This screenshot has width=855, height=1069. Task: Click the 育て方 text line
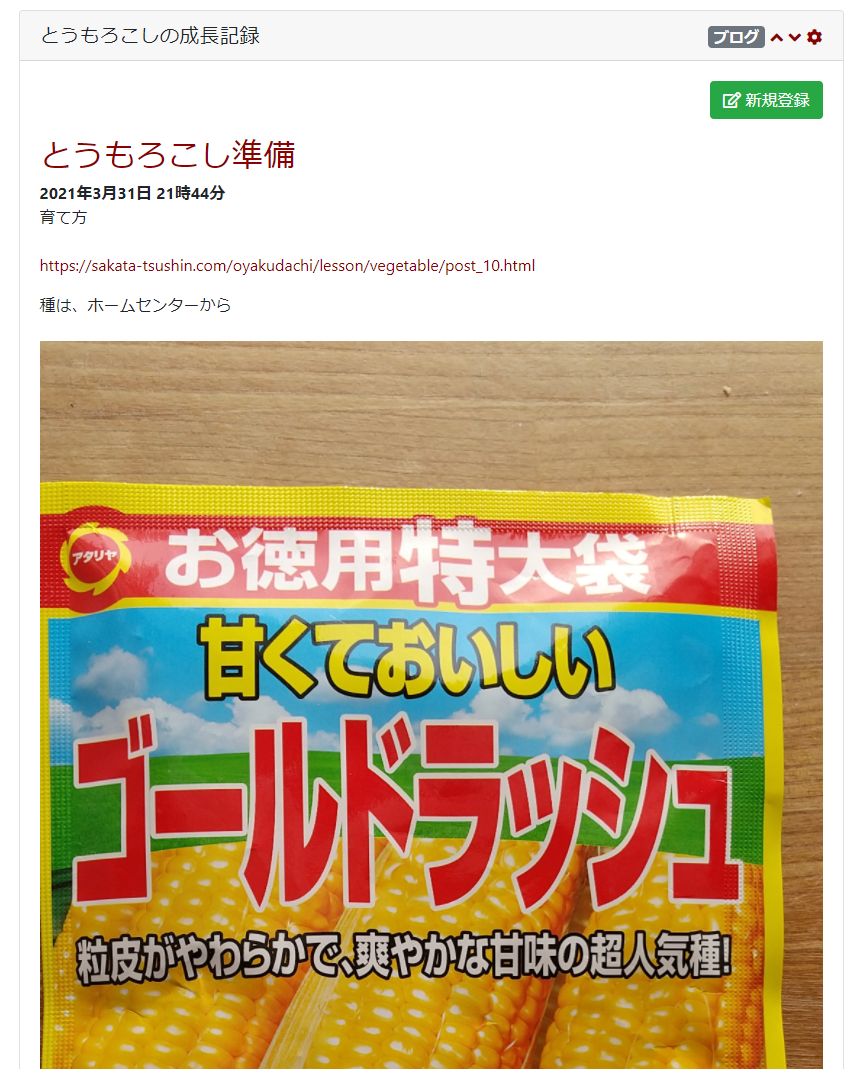pyautogui.click(x=63, y=217)
